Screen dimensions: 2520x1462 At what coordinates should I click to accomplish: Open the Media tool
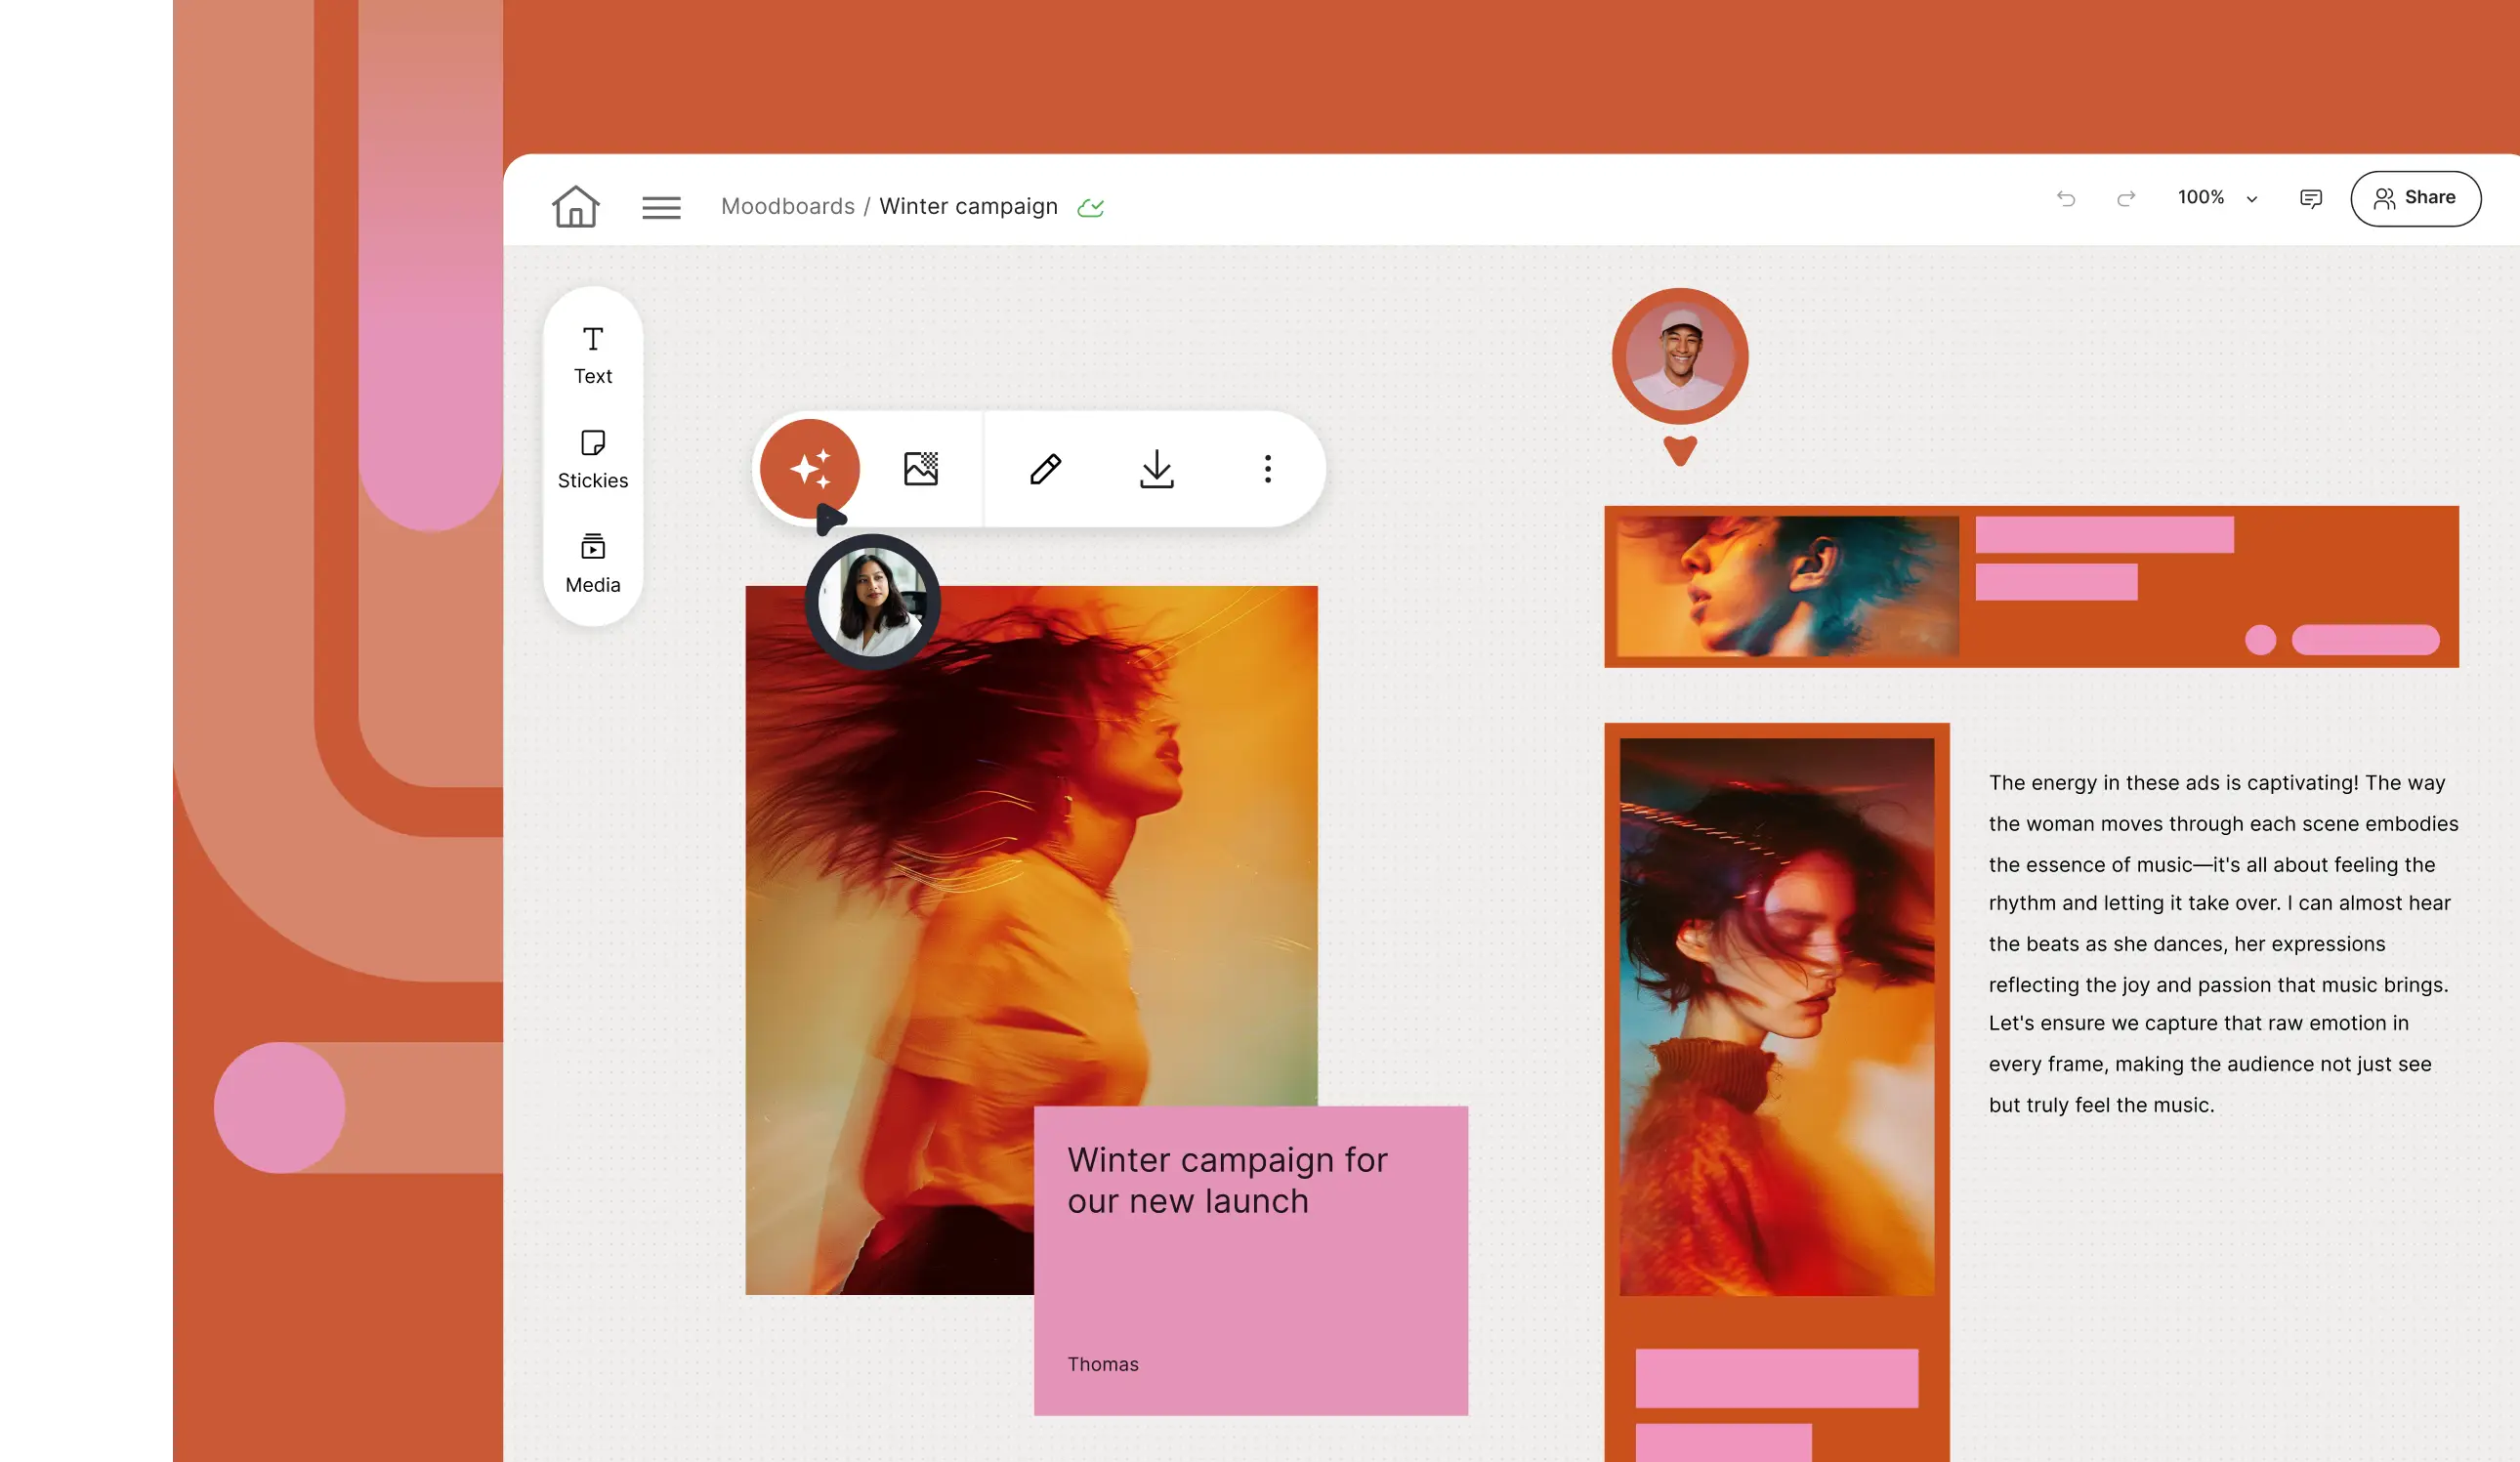coord(592,563)
